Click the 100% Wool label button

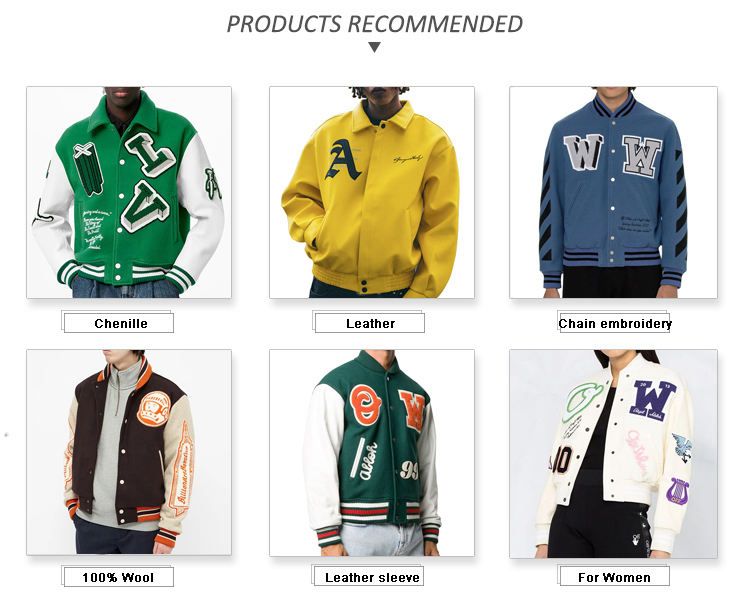click(119, 577)
